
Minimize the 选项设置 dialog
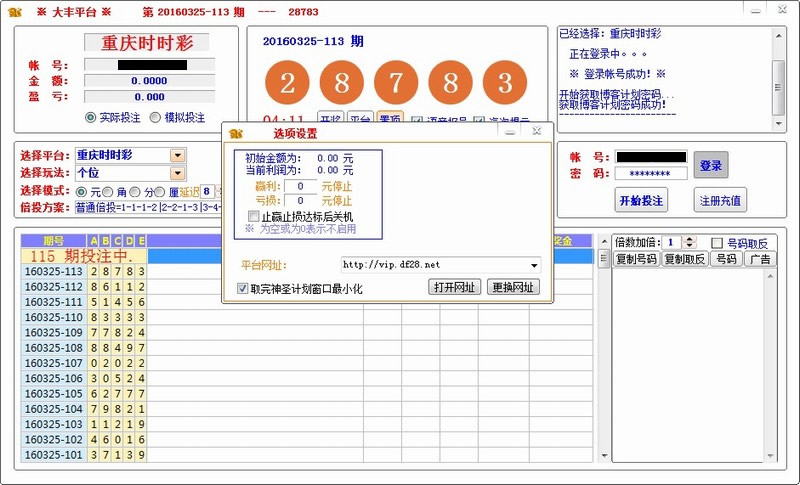(x=510, y=132)
